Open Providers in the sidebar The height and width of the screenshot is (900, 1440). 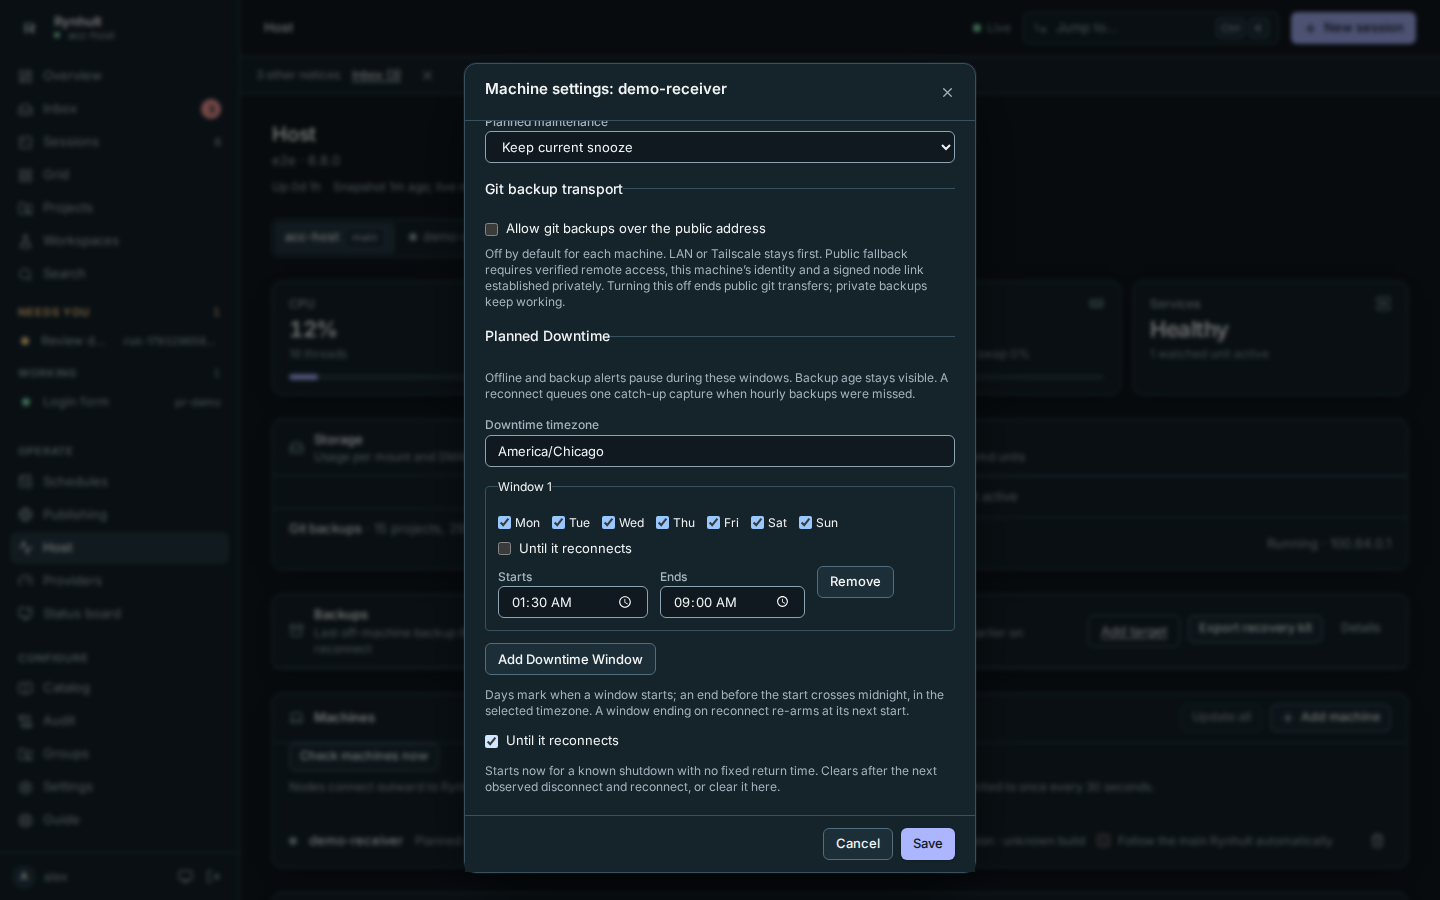[x=120, y=581]
